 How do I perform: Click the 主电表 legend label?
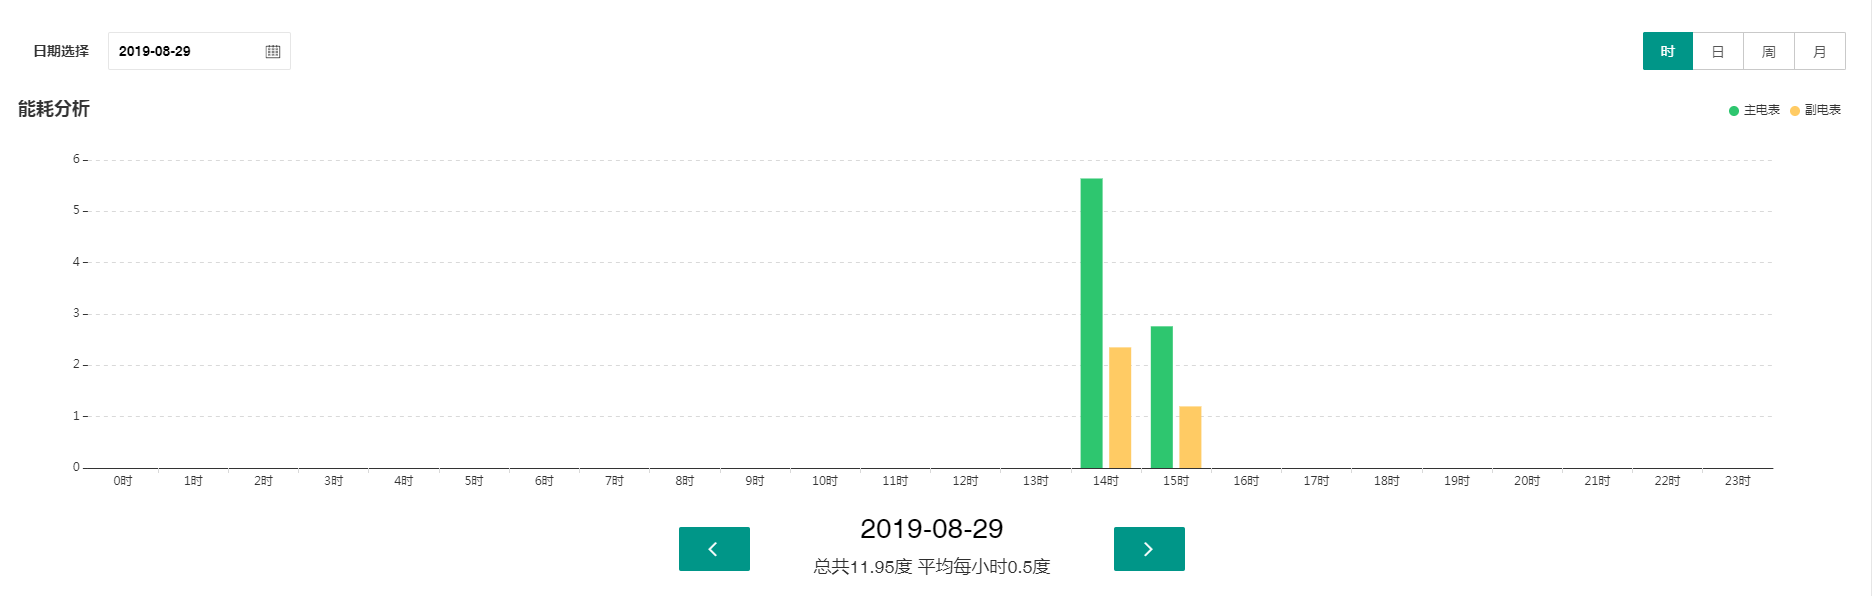(x=1762, y=111)
